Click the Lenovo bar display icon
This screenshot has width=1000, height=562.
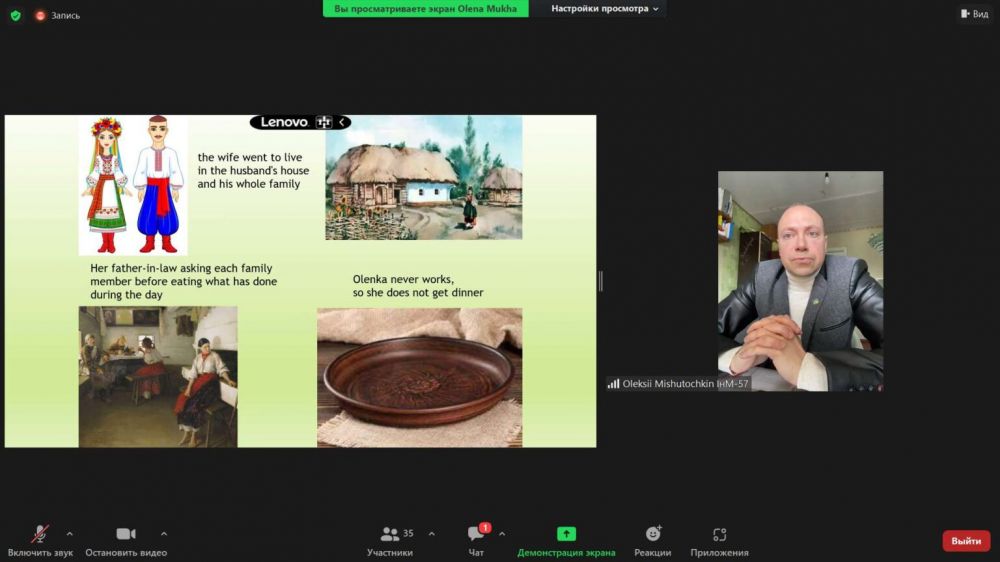[x=323, y=122]
